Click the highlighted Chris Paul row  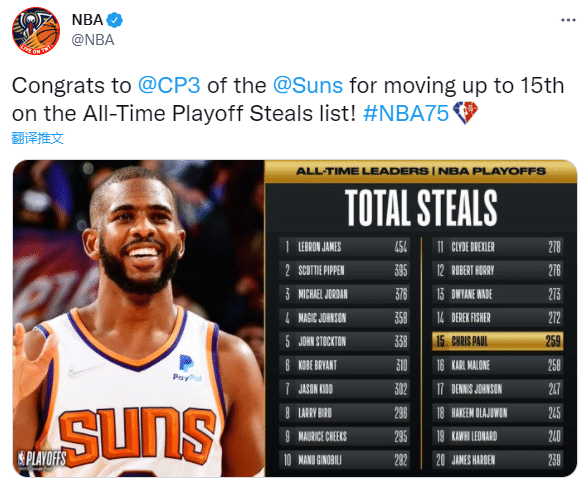point(497,341)
